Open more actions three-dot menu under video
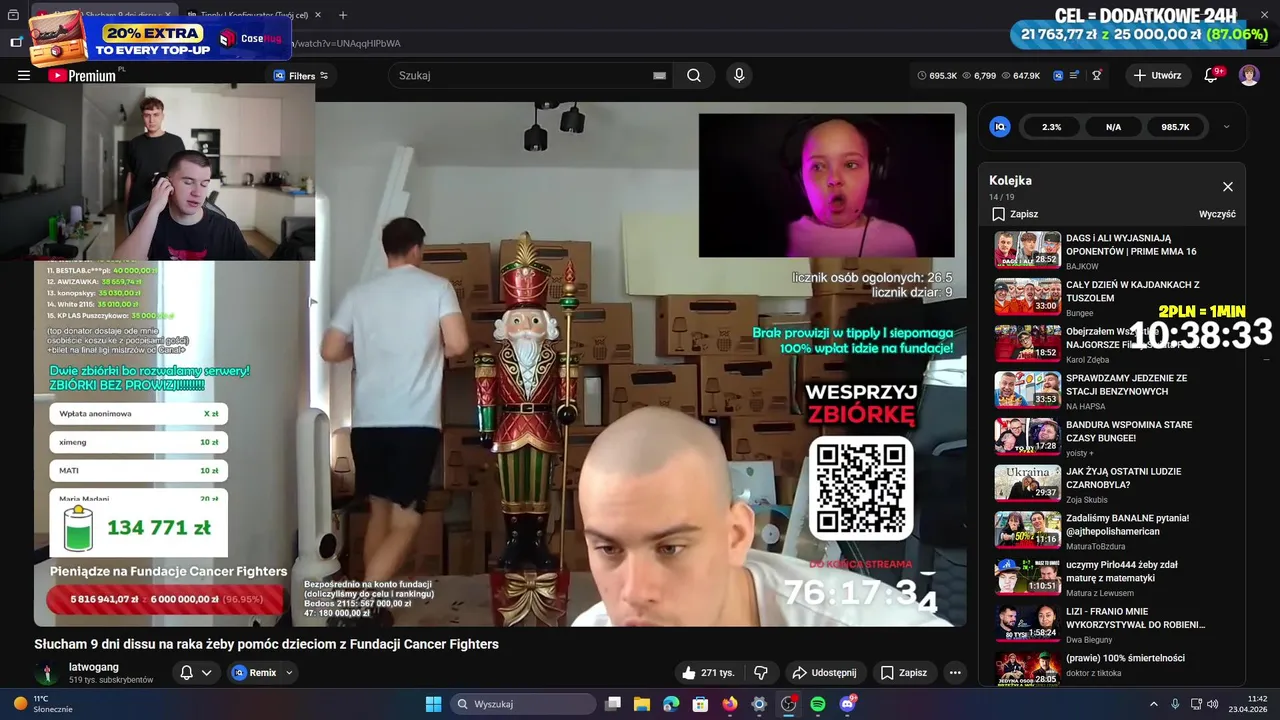The image size is (1280, 720). (x=955, y=673)
